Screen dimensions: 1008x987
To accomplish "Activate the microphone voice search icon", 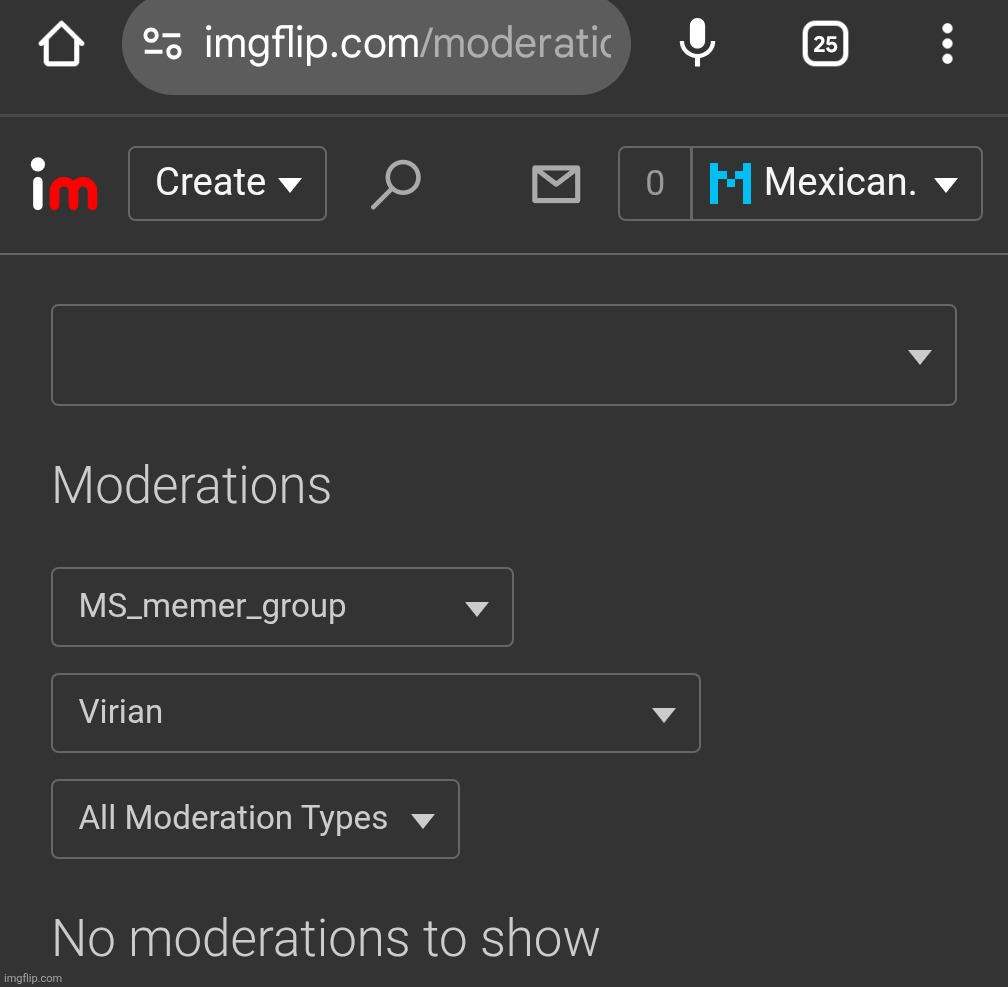I will coord(697,44).
